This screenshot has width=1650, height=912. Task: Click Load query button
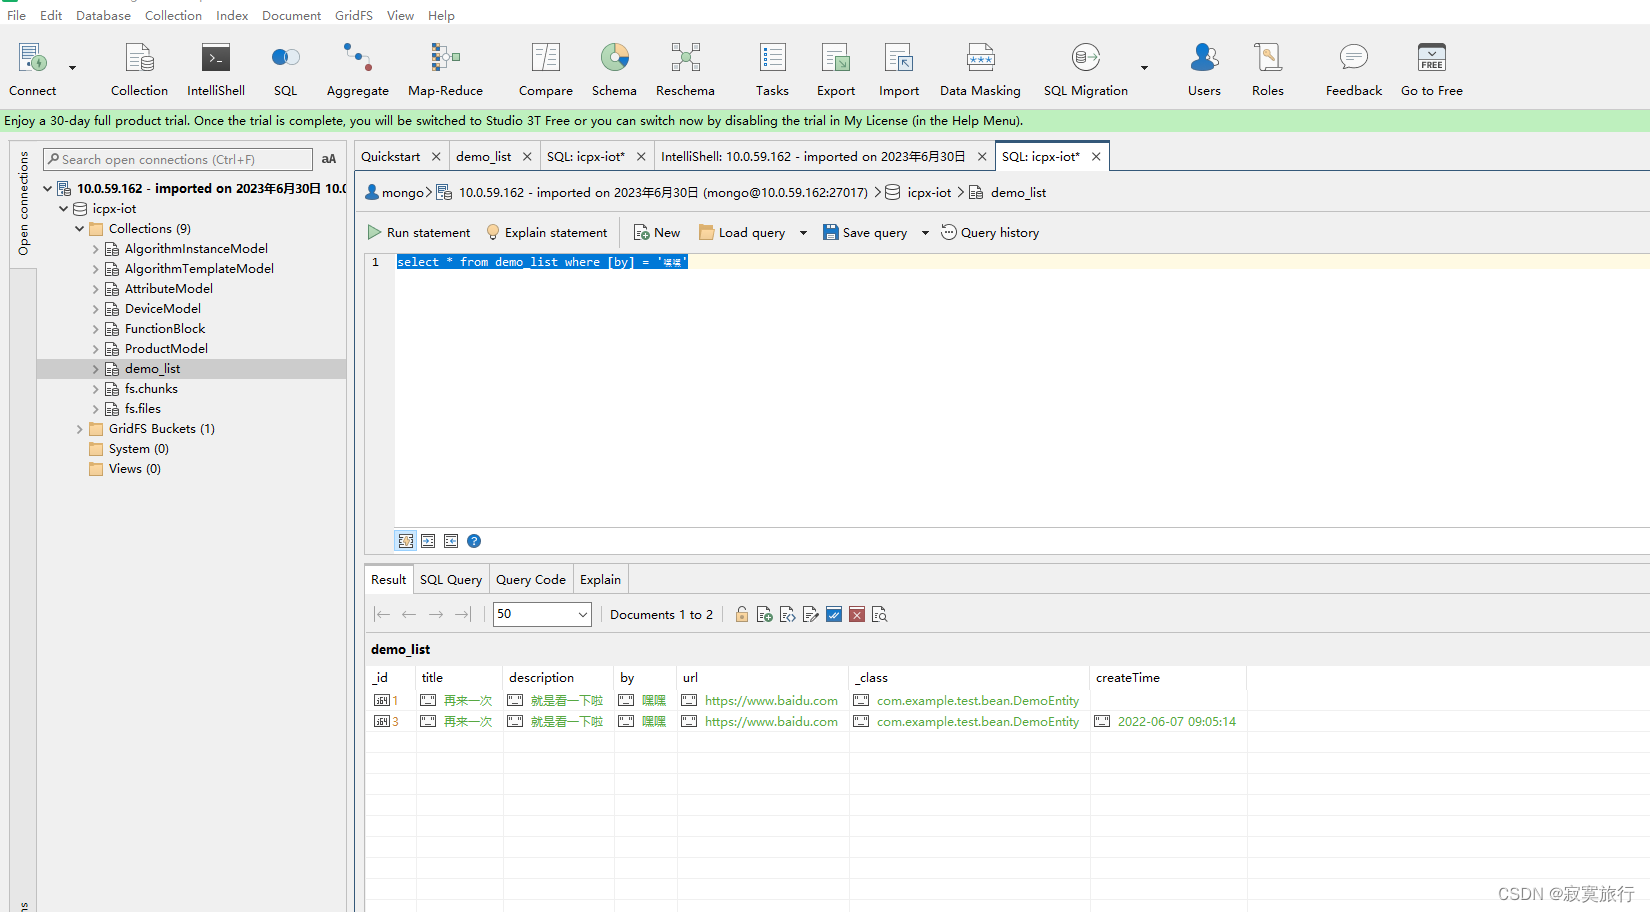(x=743, y=233)
